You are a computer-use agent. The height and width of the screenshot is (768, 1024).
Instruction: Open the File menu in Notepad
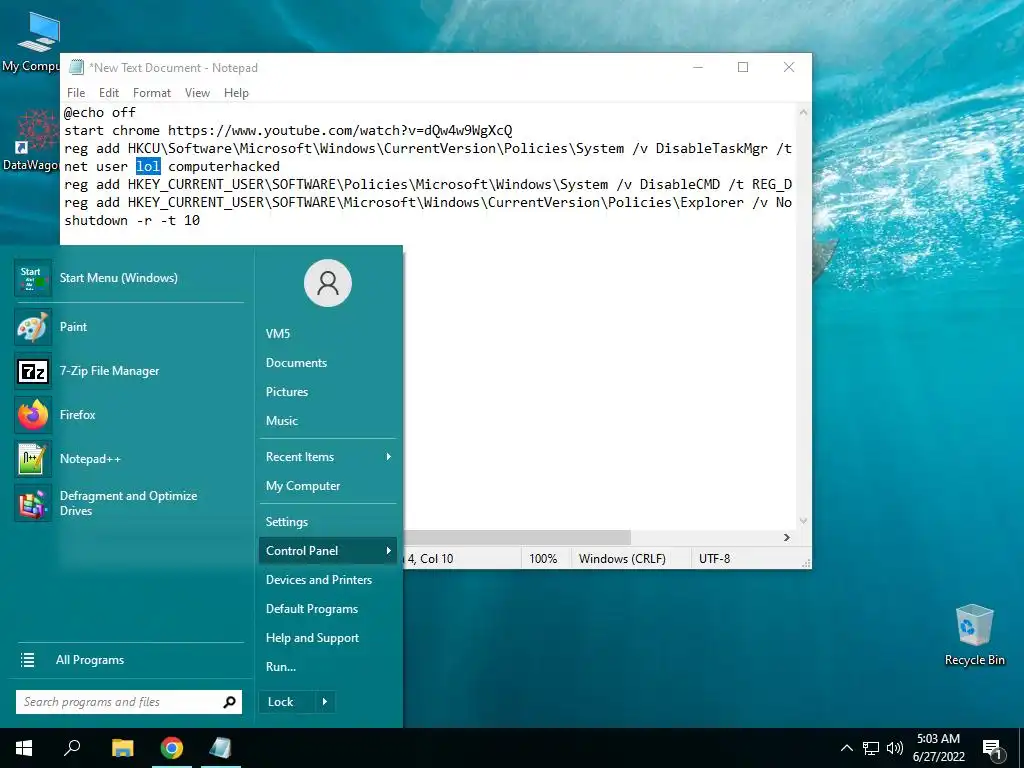tap(76, 93)
